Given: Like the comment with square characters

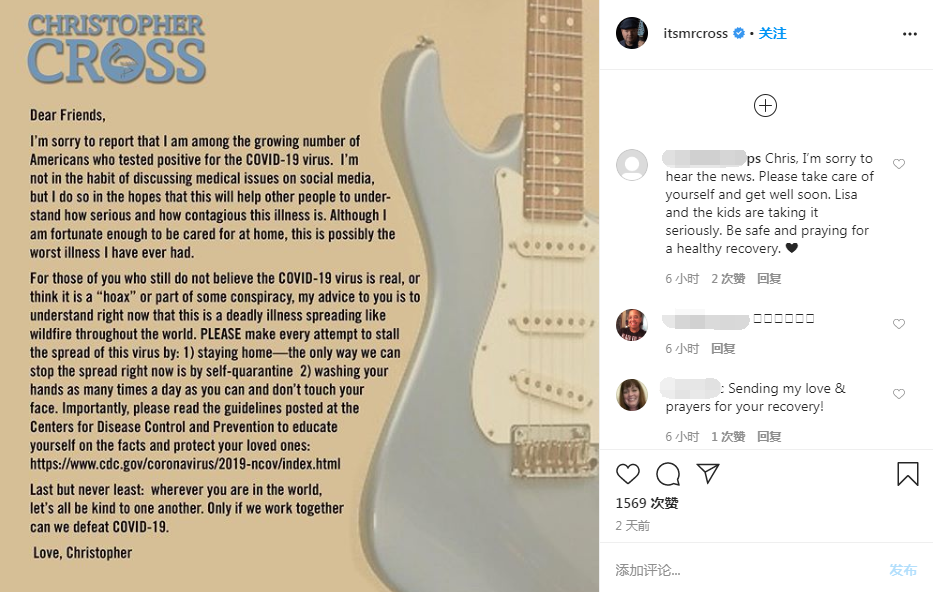Looking at the screenshot, I should tap(898, 324).
